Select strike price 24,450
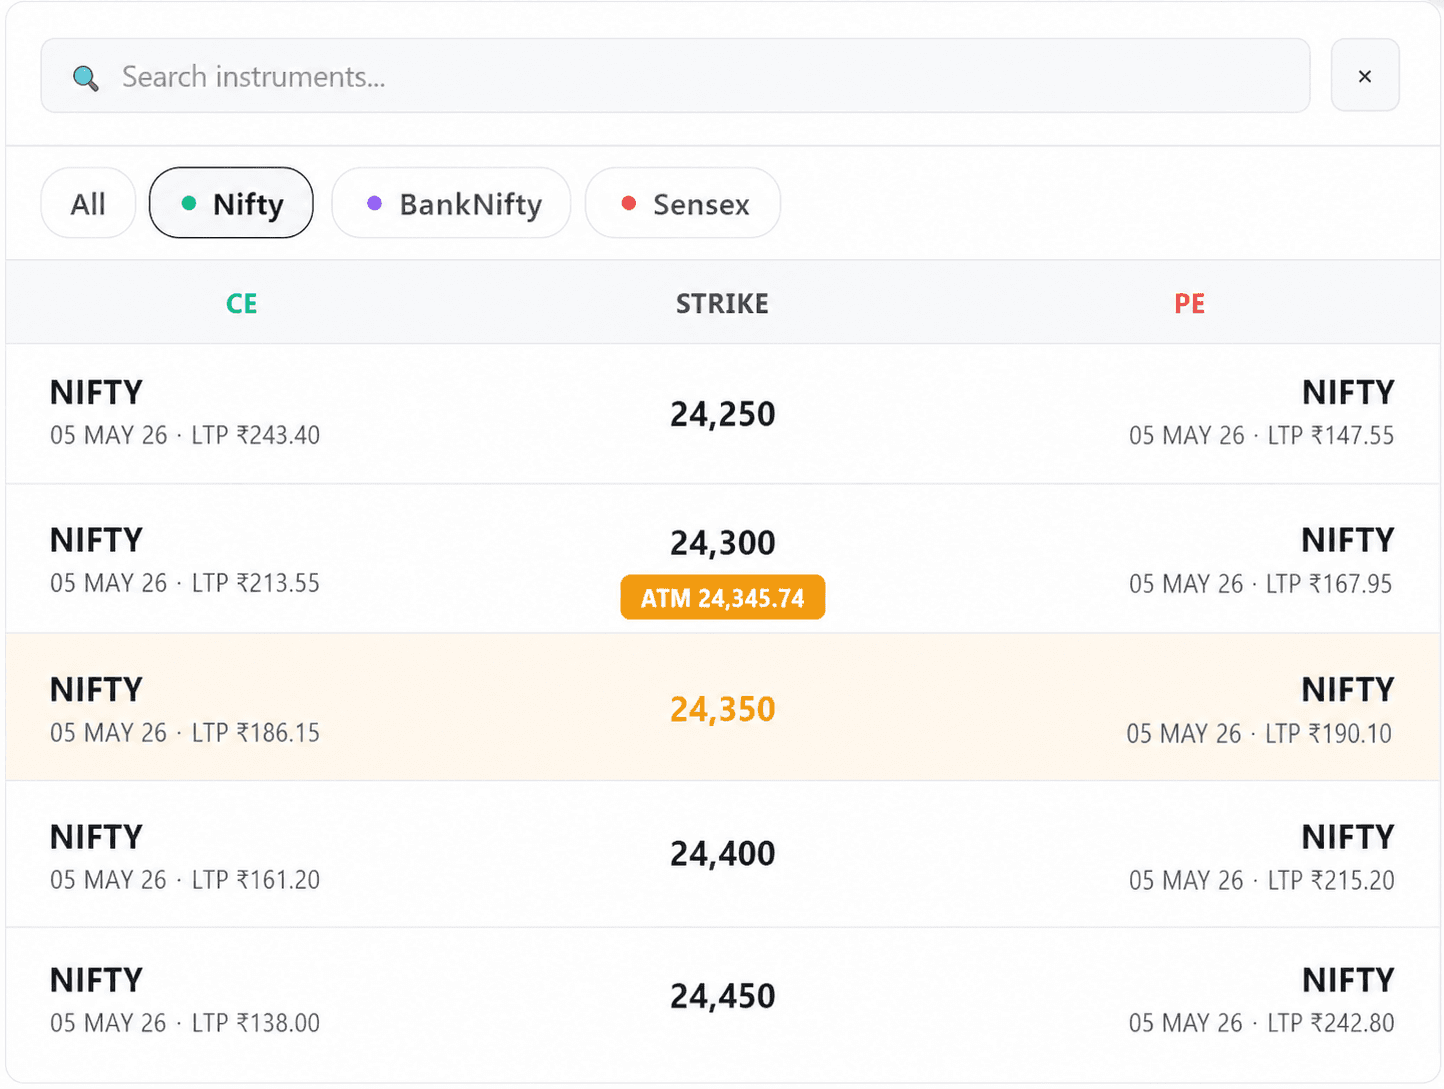The width and height of the screenshot is (1444, 1089). pyautogui.click(x=722, y=996)
